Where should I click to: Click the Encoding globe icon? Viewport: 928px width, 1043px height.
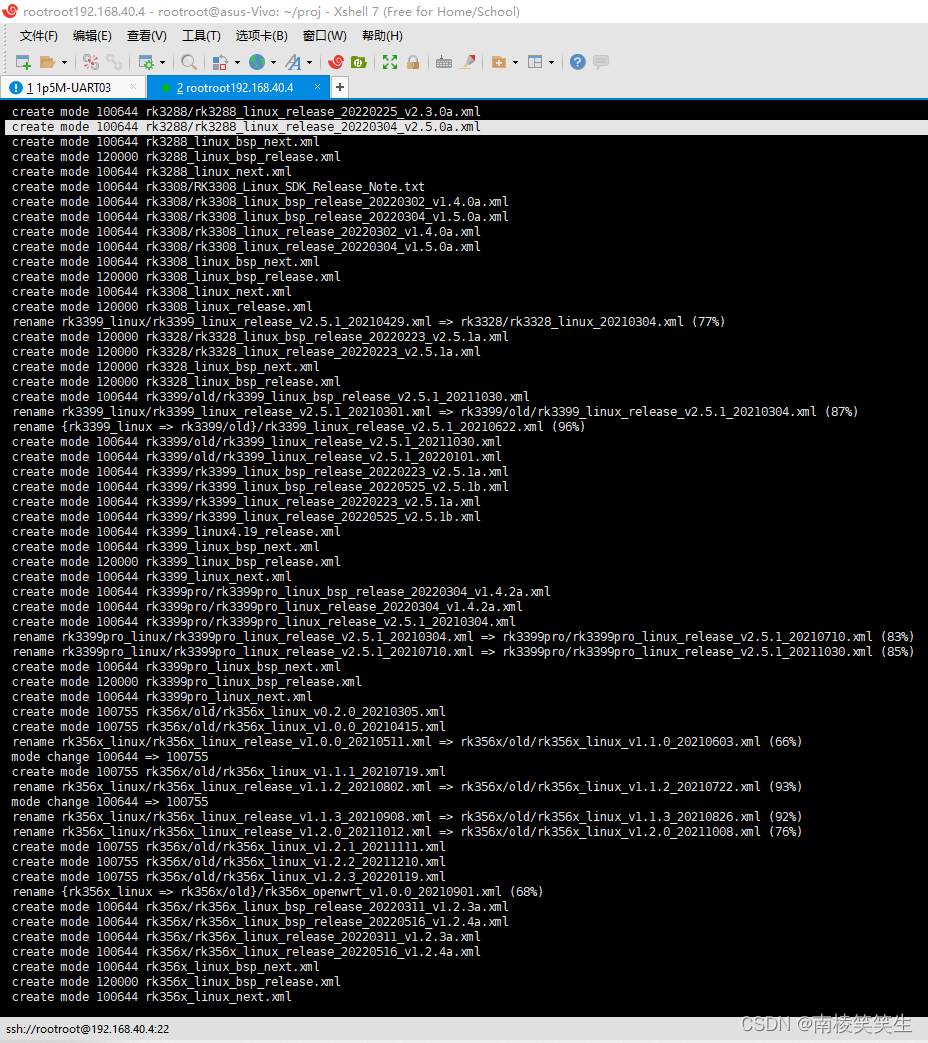257,62
